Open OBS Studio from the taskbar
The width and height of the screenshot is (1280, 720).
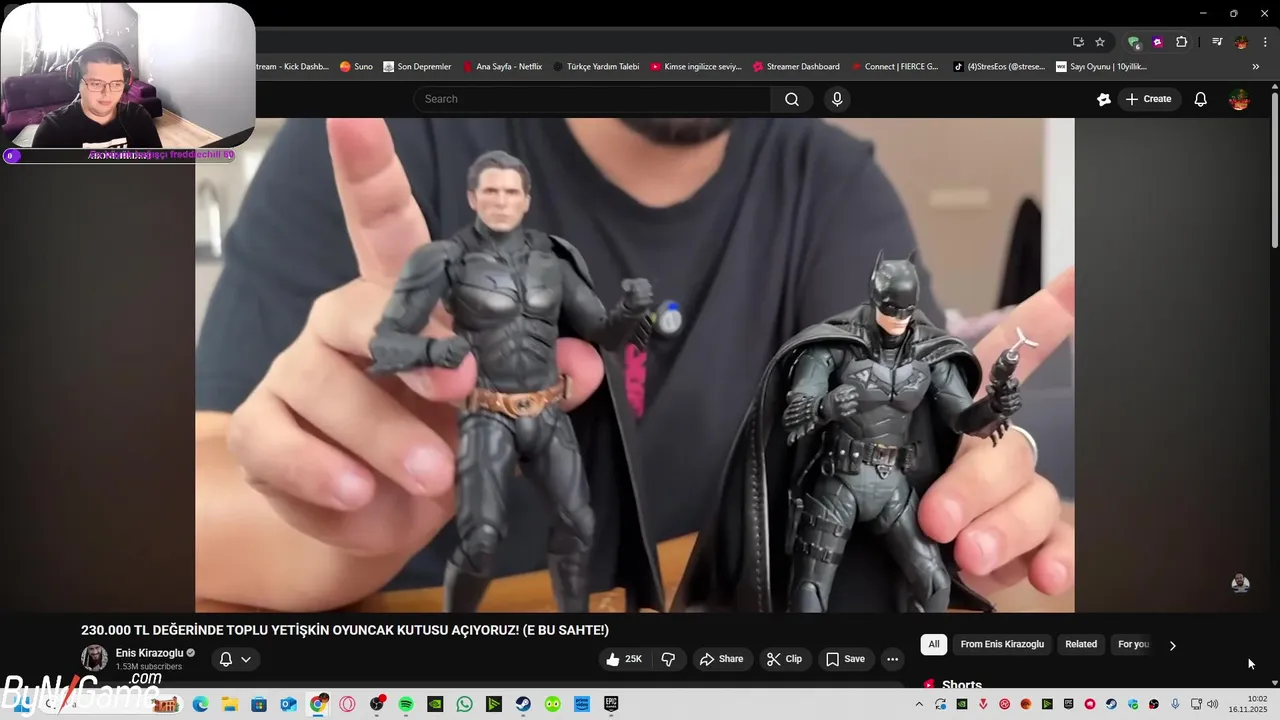click(x=377, y=704)
